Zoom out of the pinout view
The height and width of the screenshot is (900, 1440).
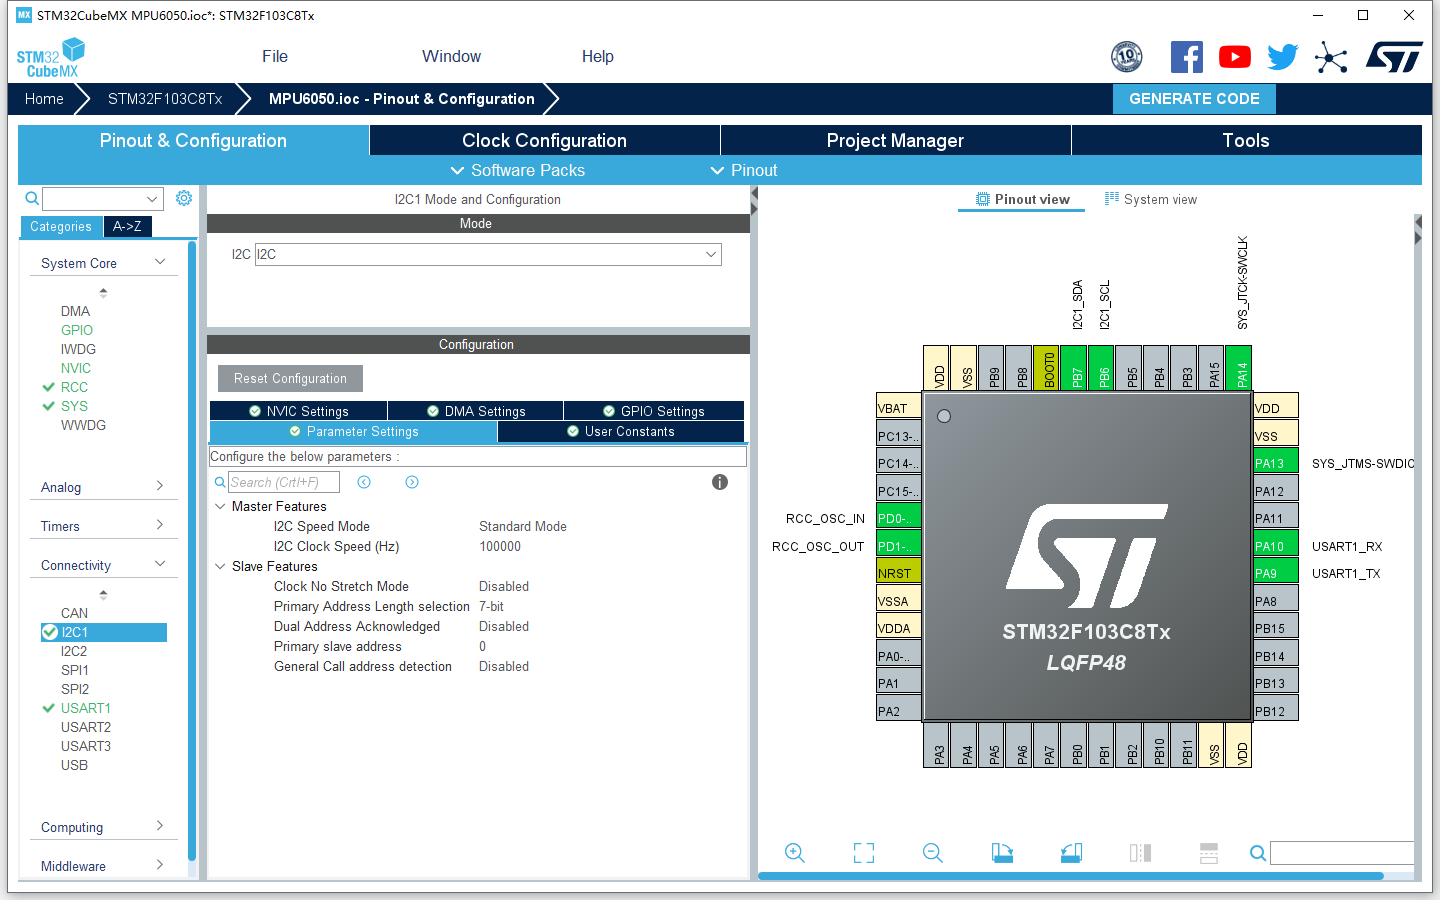[933, 853]
